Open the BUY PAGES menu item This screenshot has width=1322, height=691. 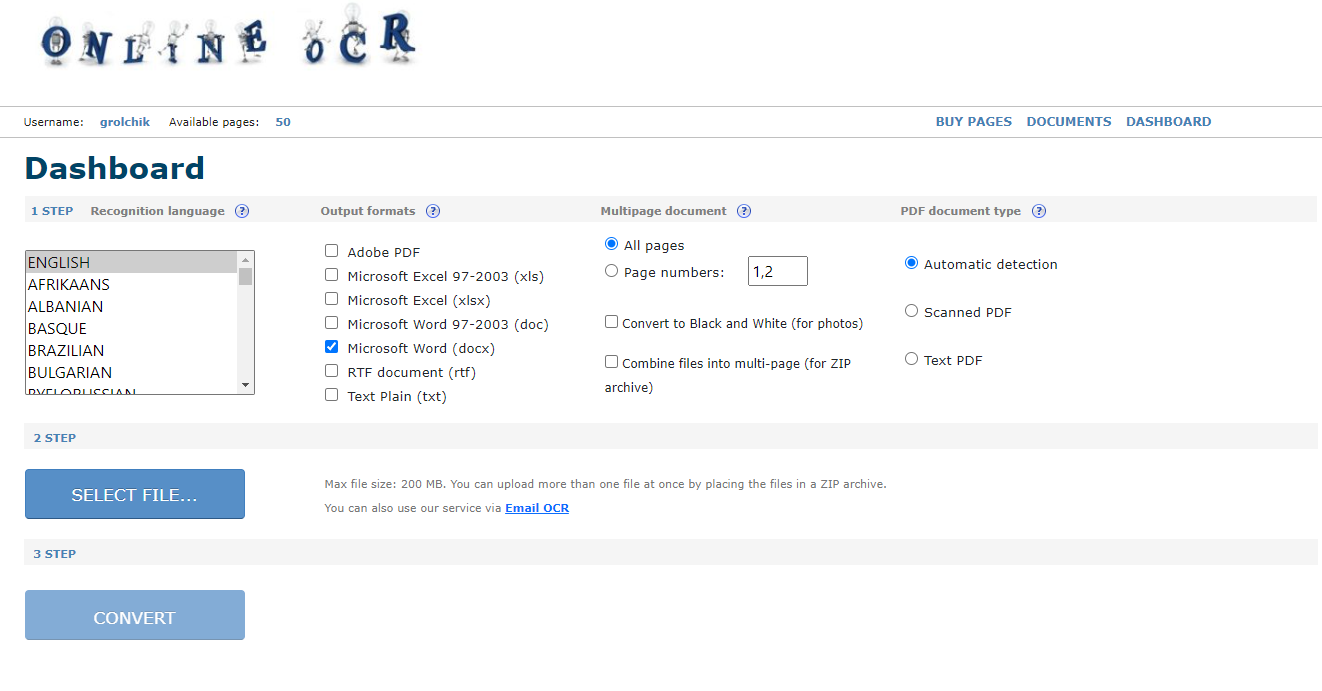(x=974, y=122)
